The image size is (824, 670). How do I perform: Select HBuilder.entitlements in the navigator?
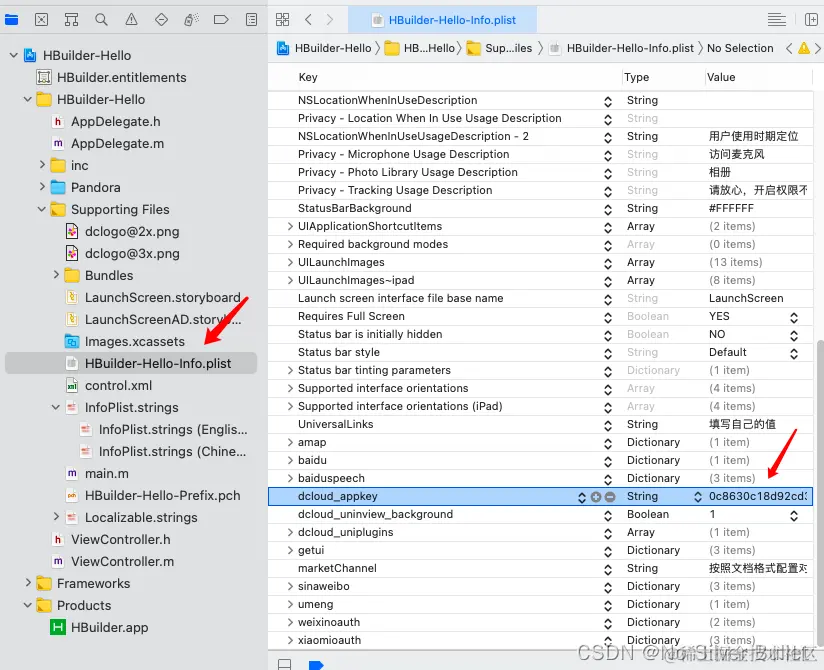click(x=121, y=77)
